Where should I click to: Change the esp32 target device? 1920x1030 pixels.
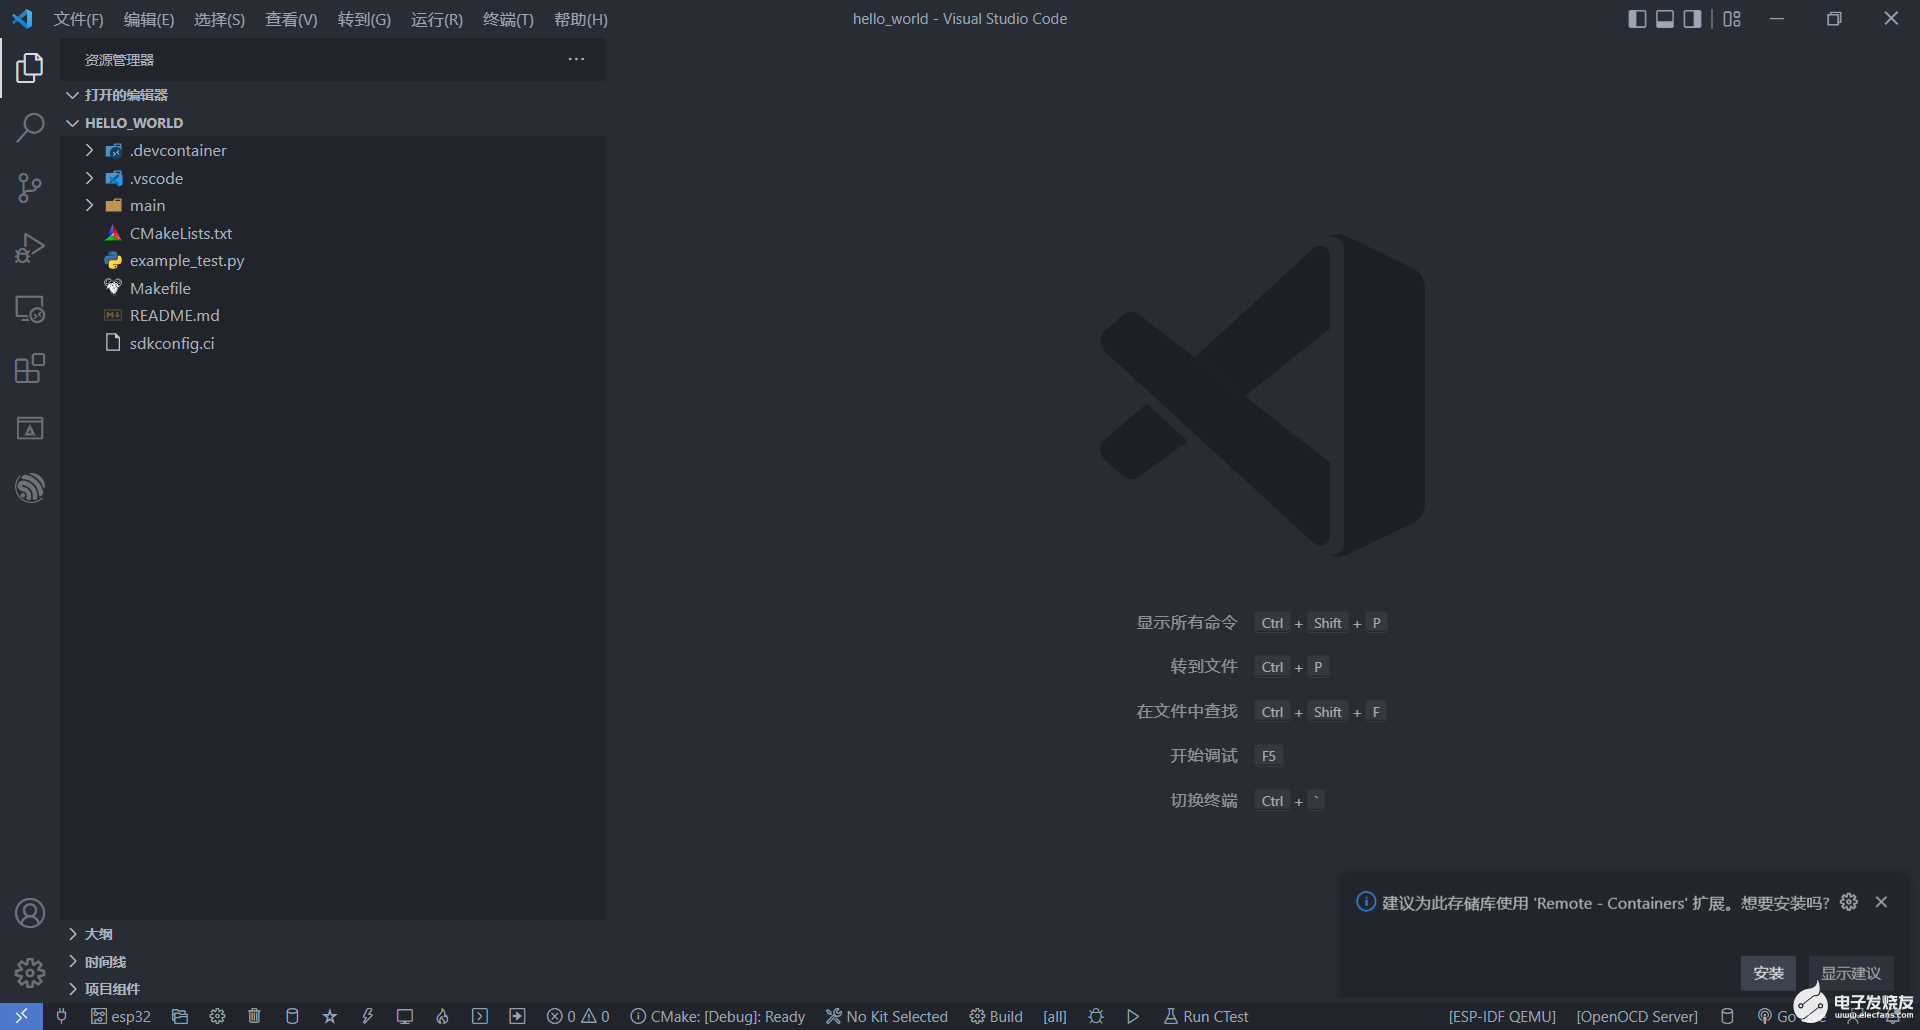pyautogui.click(x=121, y=1016)
